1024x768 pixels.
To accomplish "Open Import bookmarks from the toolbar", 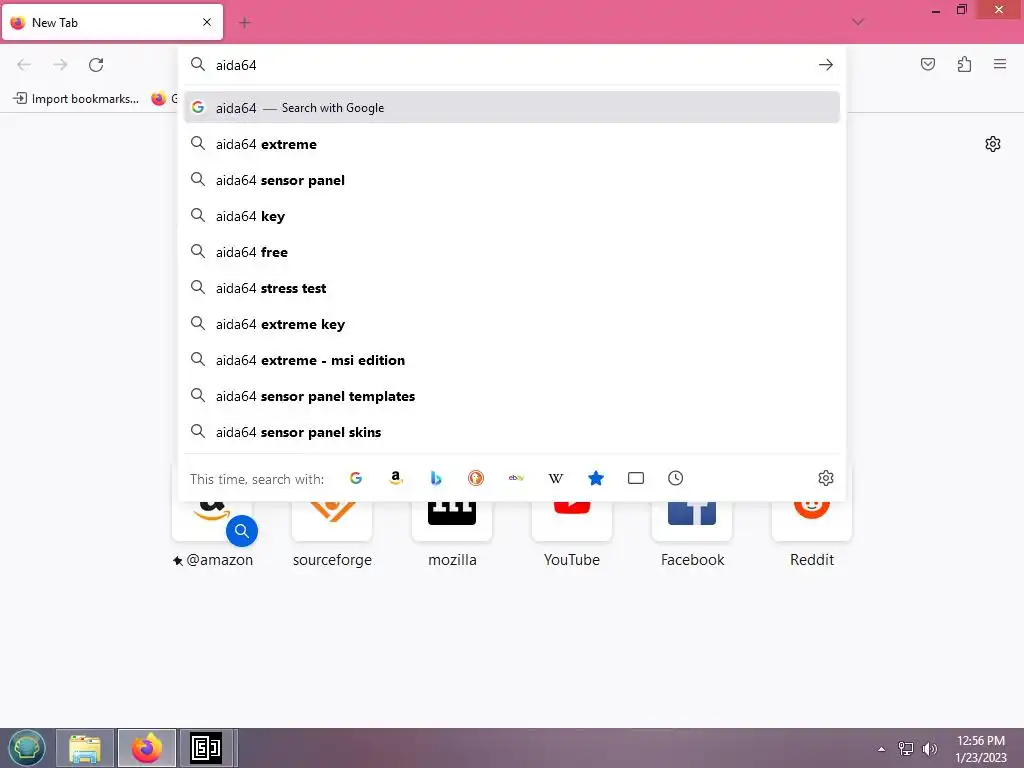I will click(76, 99).
